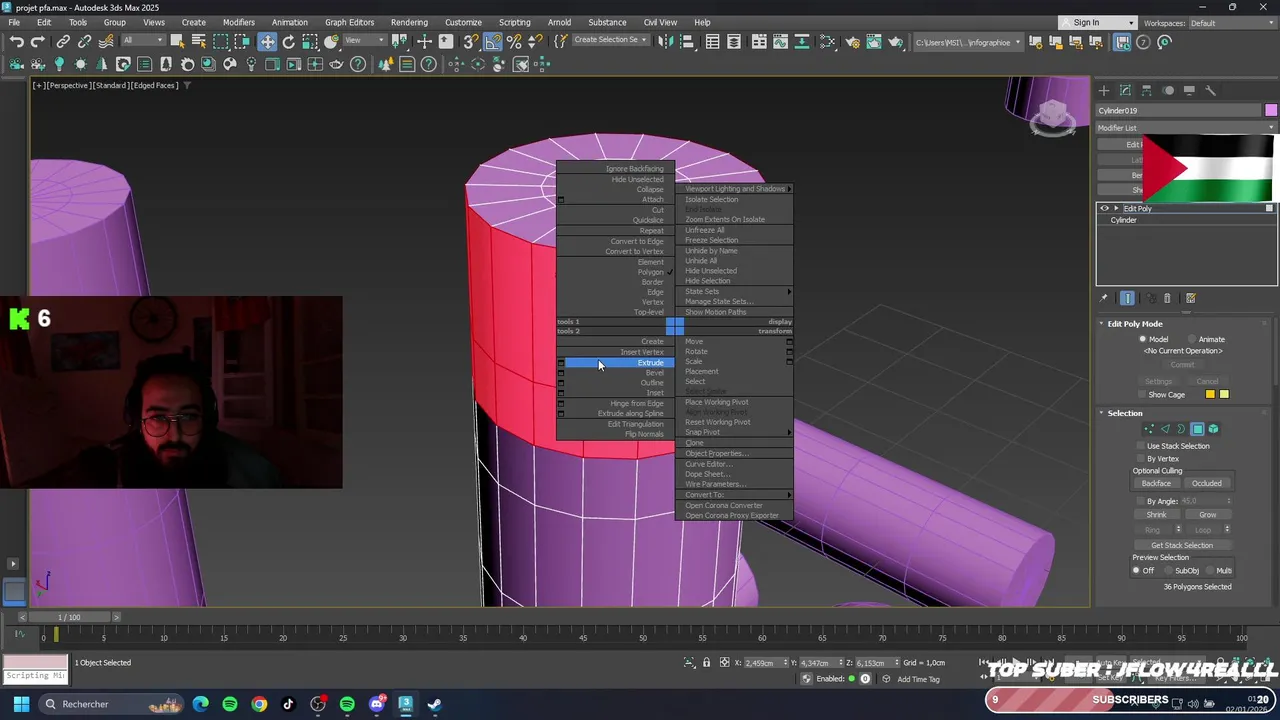Enable Use Stack Selection checkbox
This screenshot has width=1280, height=720.
coord(1140,446)
